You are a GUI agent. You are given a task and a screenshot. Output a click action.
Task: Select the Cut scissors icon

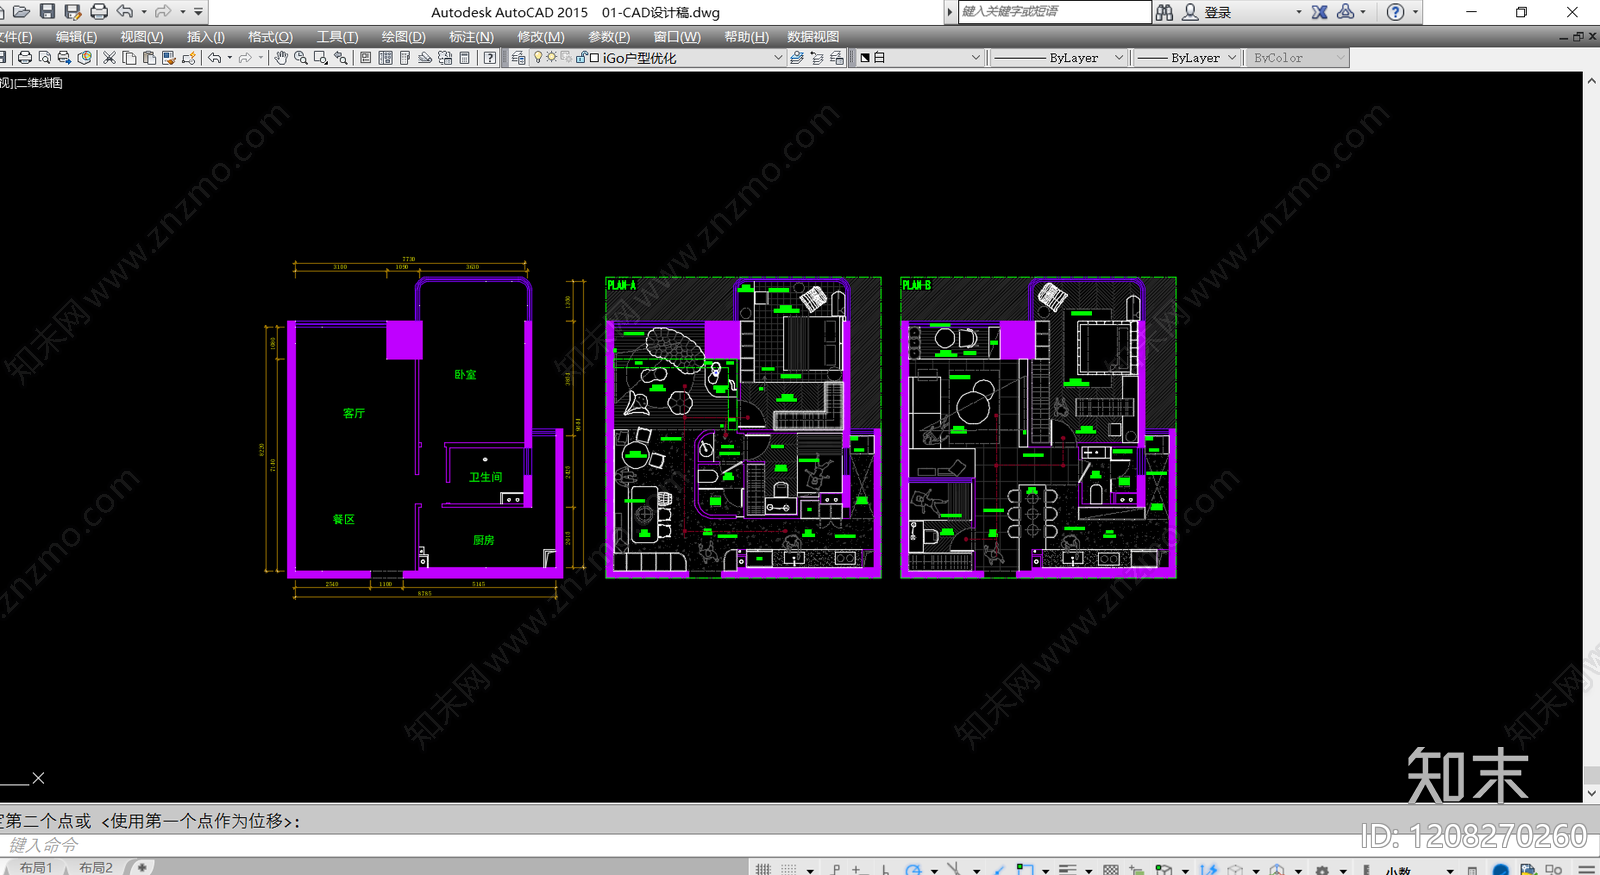coord(109,58)
